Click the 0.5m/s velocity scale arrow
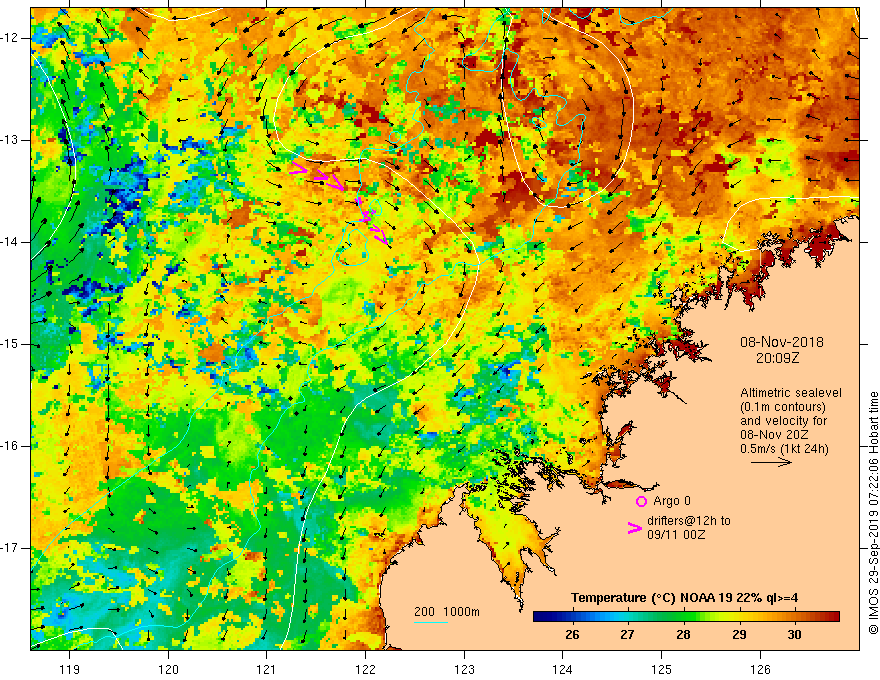Image resolution: width=880 pixels, height=680 pixels. 771,462
